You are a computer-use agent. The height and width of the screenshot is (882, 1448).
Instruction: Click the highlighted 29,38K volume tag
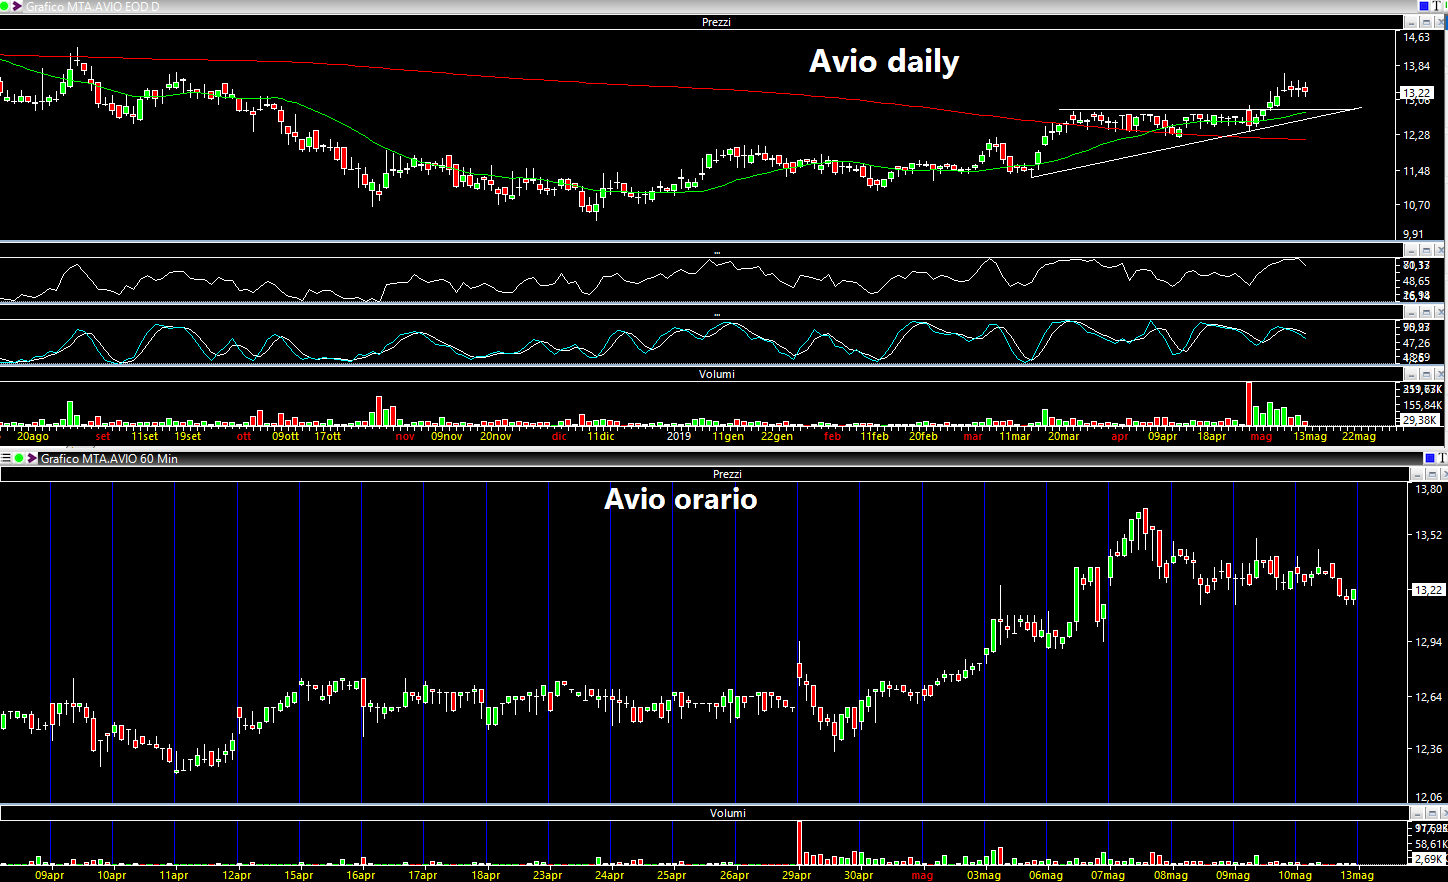[x=1420, y=420]
